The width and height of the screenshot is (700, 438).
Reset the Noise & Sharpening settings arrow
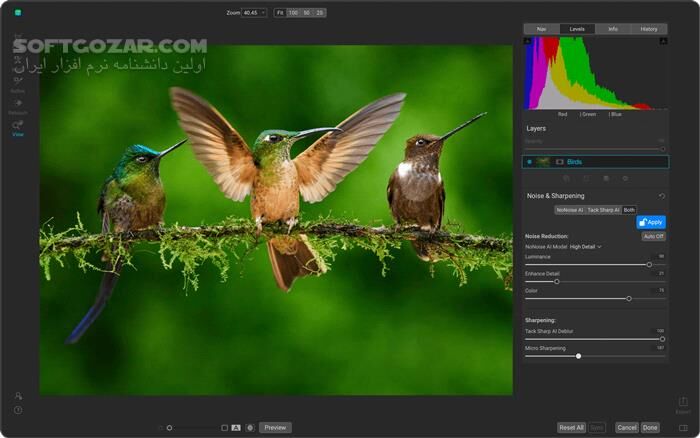(662, 196)
